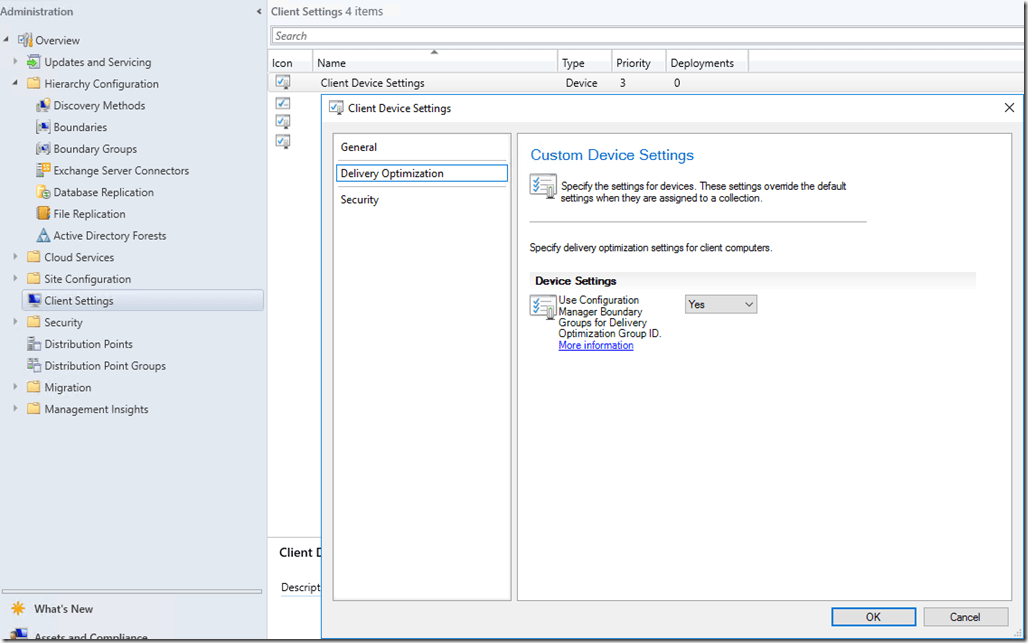
Task: Click the OK button
Action: tap(873, 617)
